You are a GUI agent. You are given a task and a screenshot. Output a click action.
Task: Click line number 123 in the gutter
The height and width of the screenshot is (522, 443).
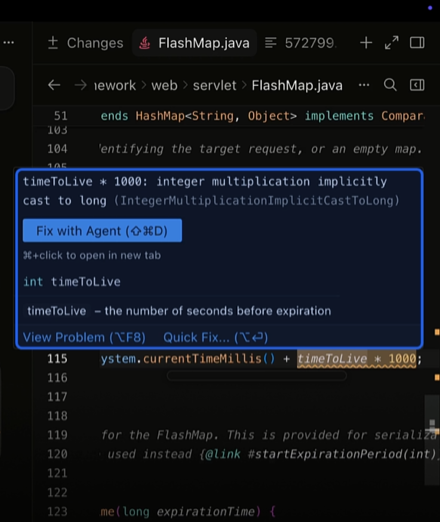coord(57,511)
